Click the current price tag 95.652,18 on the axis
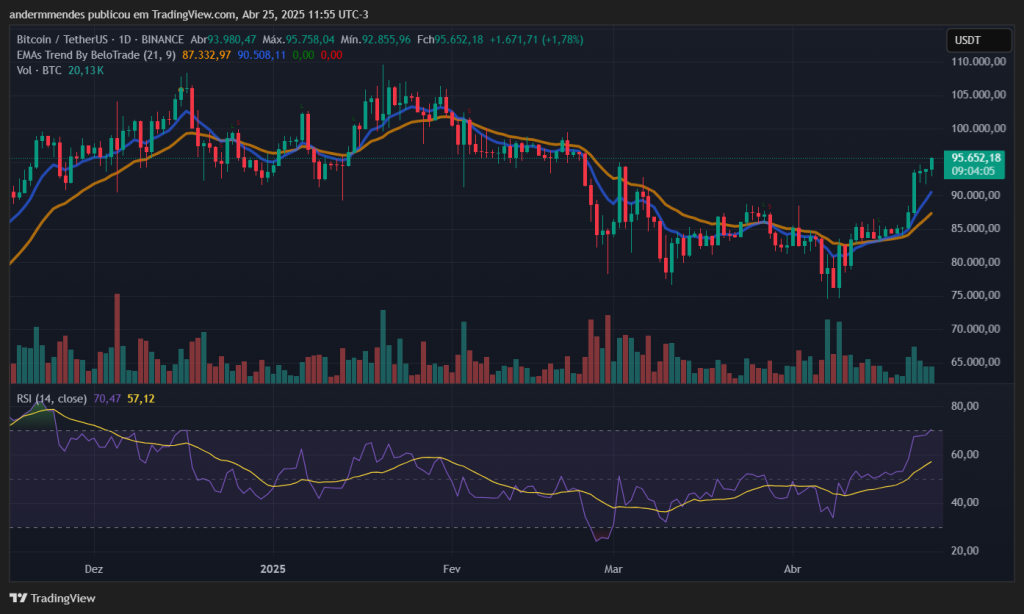 coord(976,158)
